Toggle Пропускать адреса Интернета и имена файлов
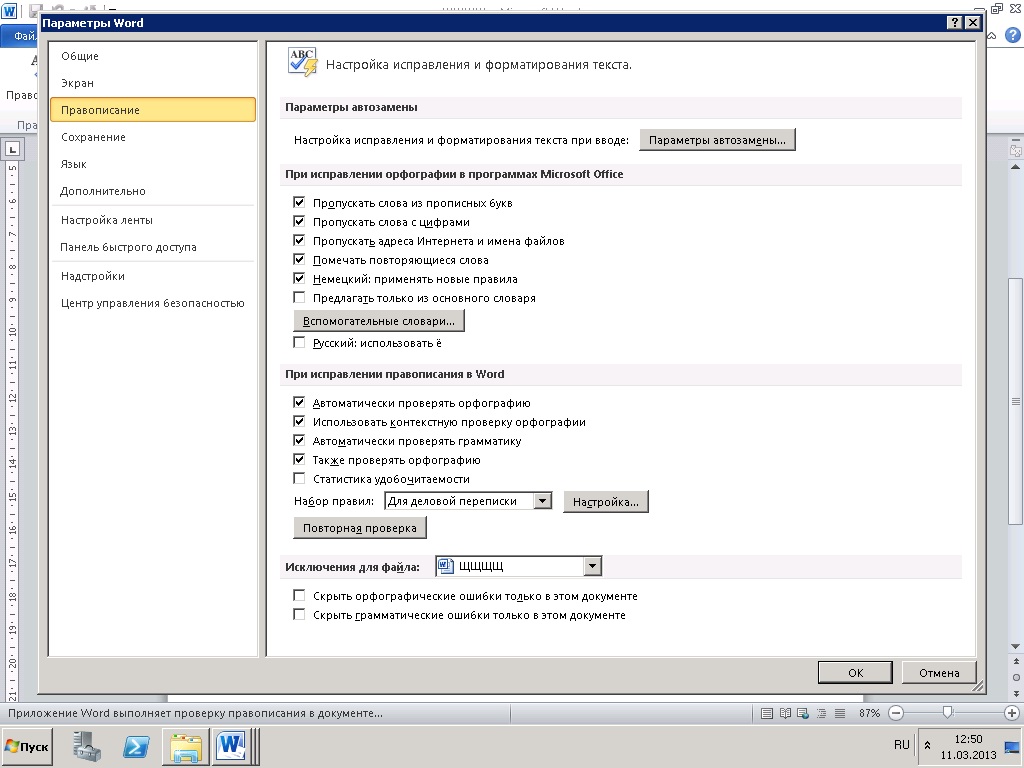Viewport: 1024px width, 768px height. coord(299,240)
